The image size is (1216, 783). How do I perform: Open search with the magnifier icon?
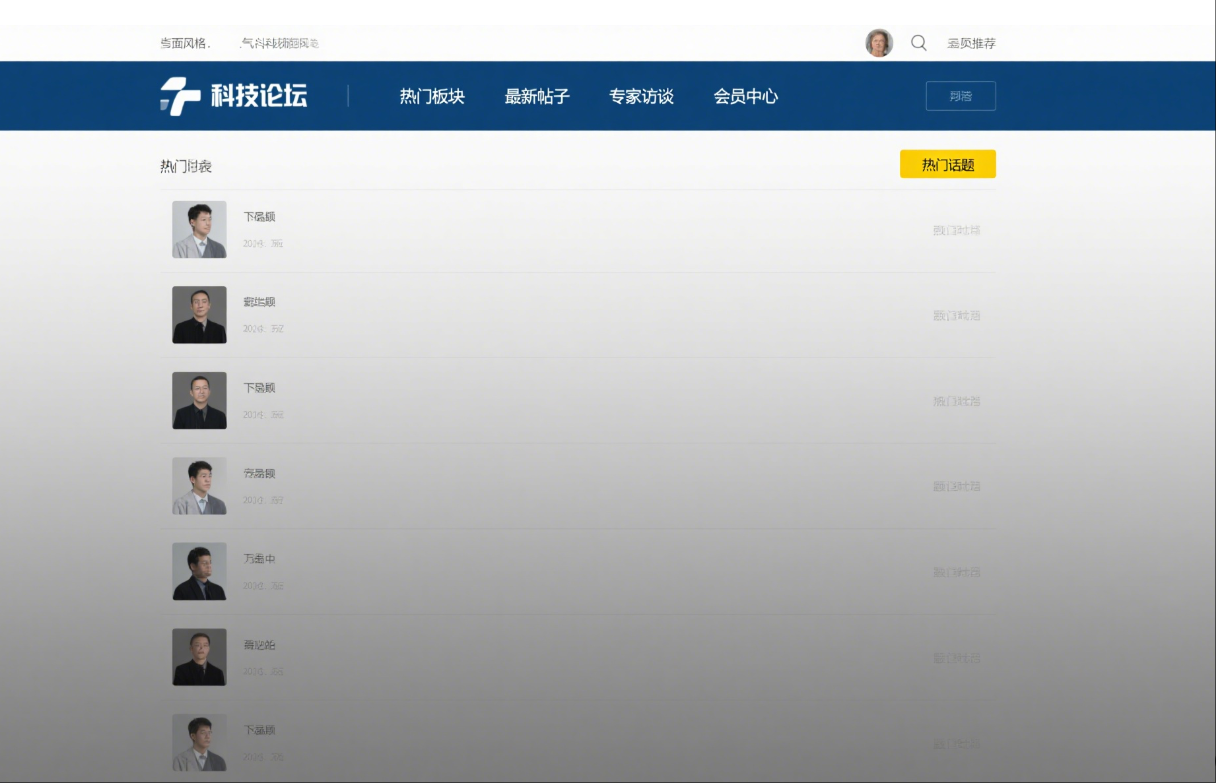[918, 43]
